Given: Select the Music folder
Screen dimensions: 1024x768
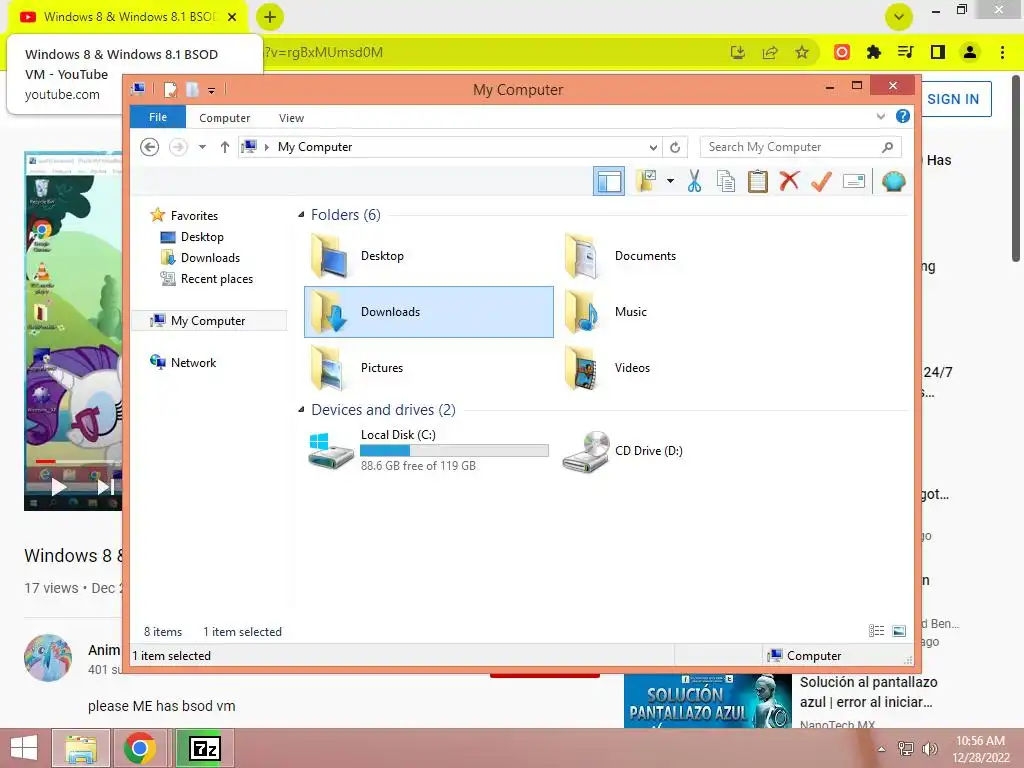Looking at the screenshot, I should tap(606, 312).
